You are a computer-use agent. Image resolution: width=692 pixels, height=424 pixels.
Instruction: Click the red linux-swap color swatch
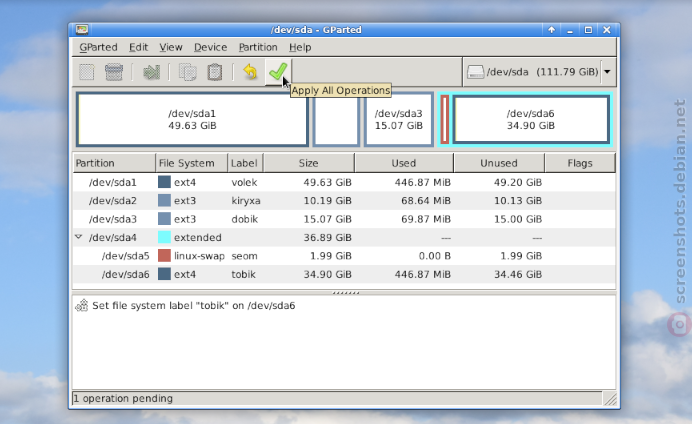point(164,255)
